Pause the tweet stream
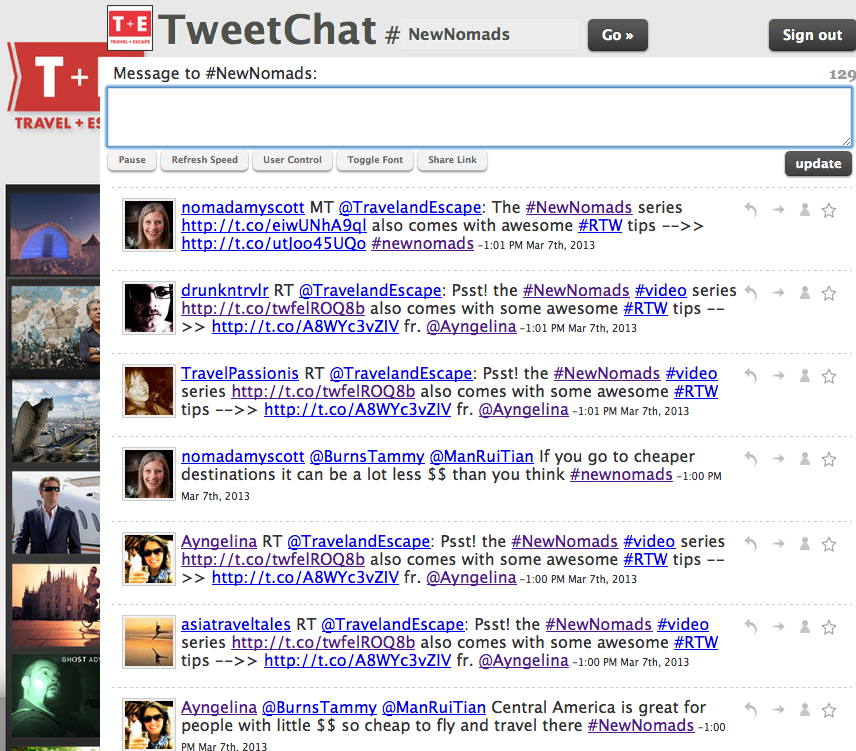The image size is (856, 751). pyautogui.click(x=132, y=160)
